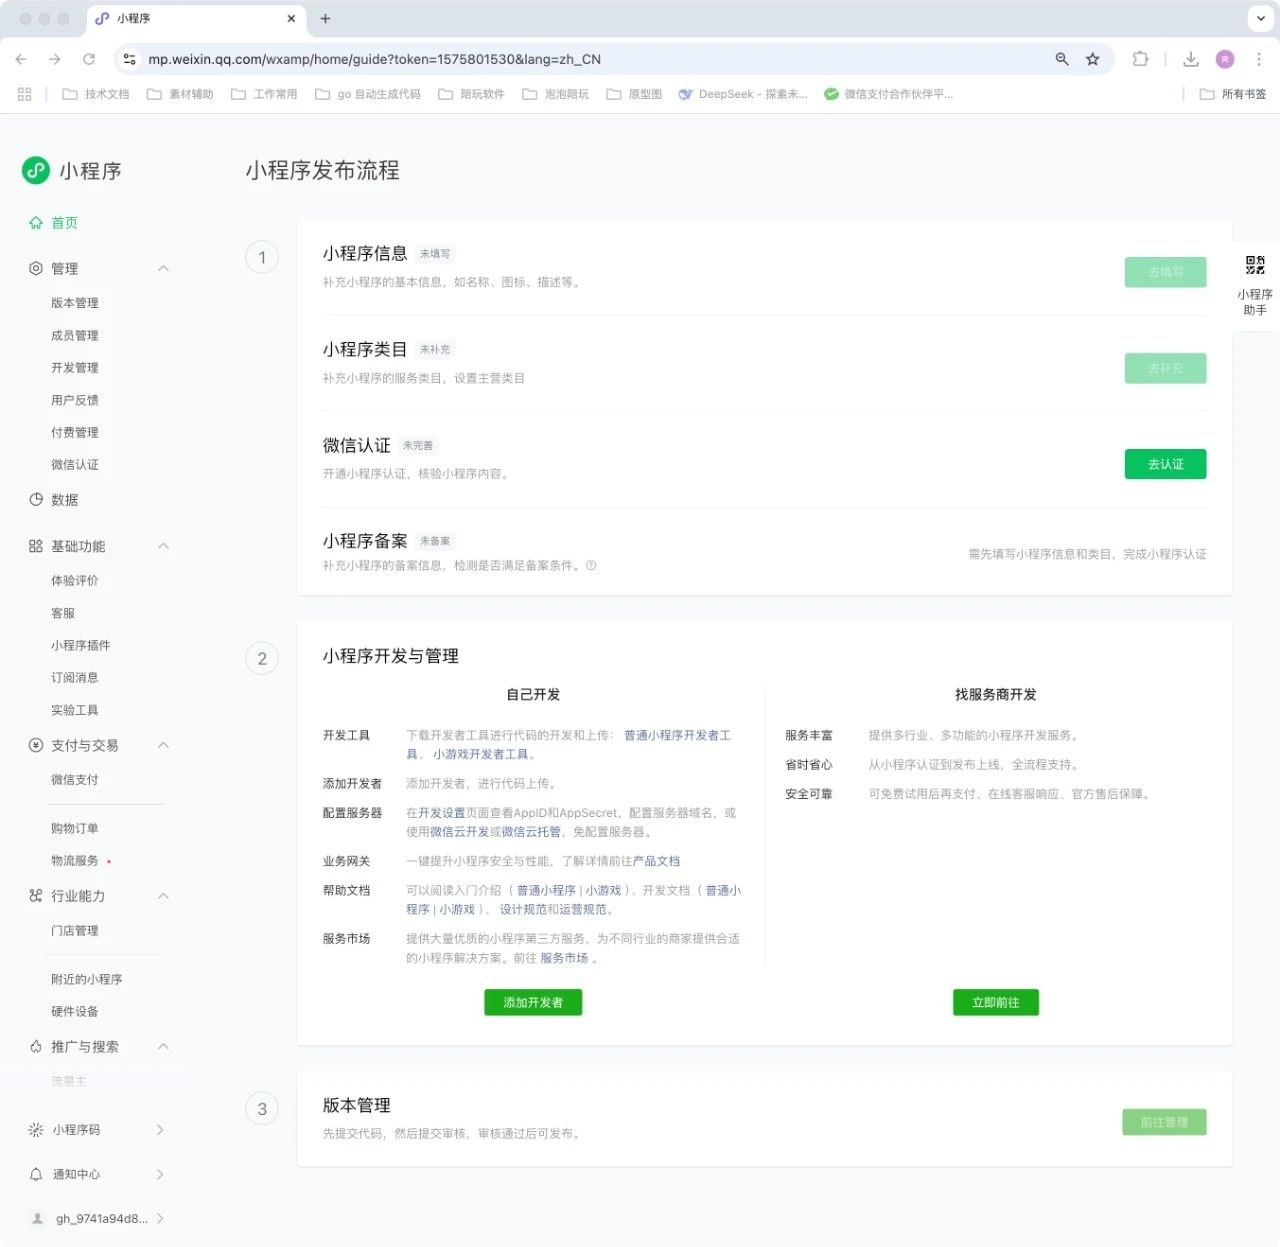
Task: Open 微信支付 in sidebar
Action: point(75,780)
